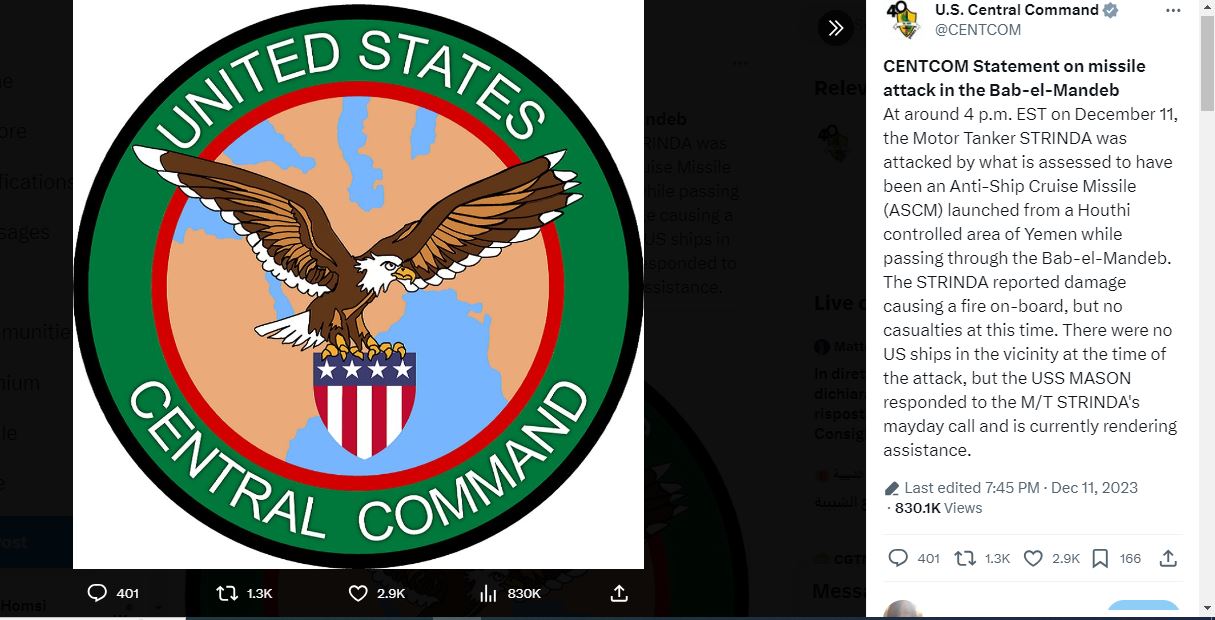Open the @CENTCOM handle link
The height and width of the screenshot is (620, 1215).
pos(978,30)
